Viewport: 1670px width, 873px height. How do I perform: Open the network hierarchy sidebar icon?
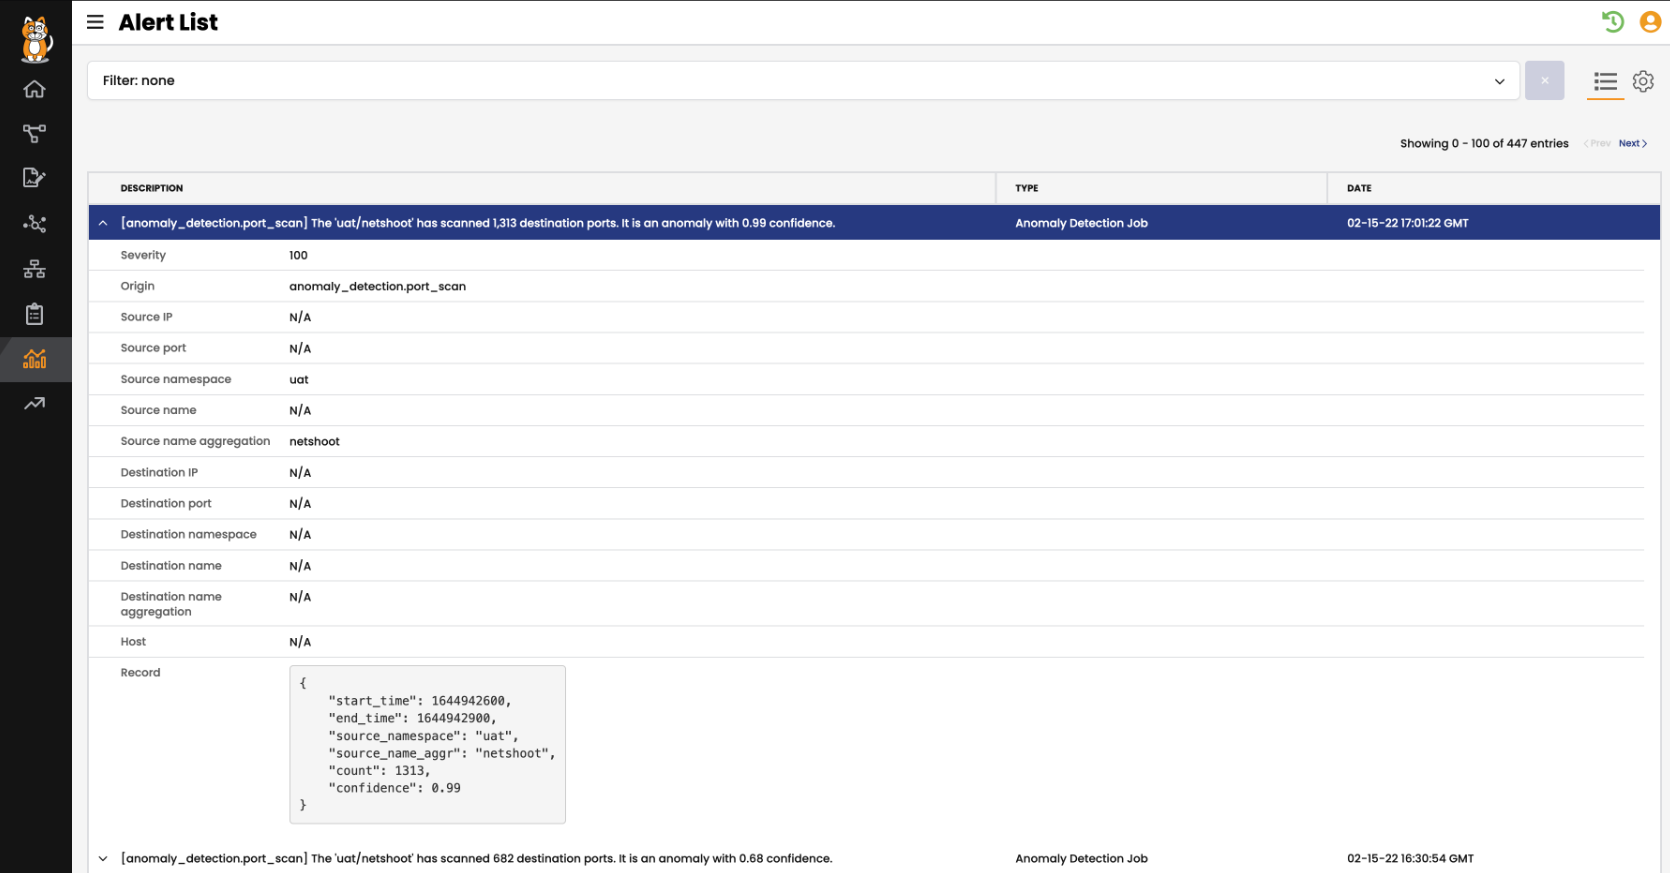[35, 269]
